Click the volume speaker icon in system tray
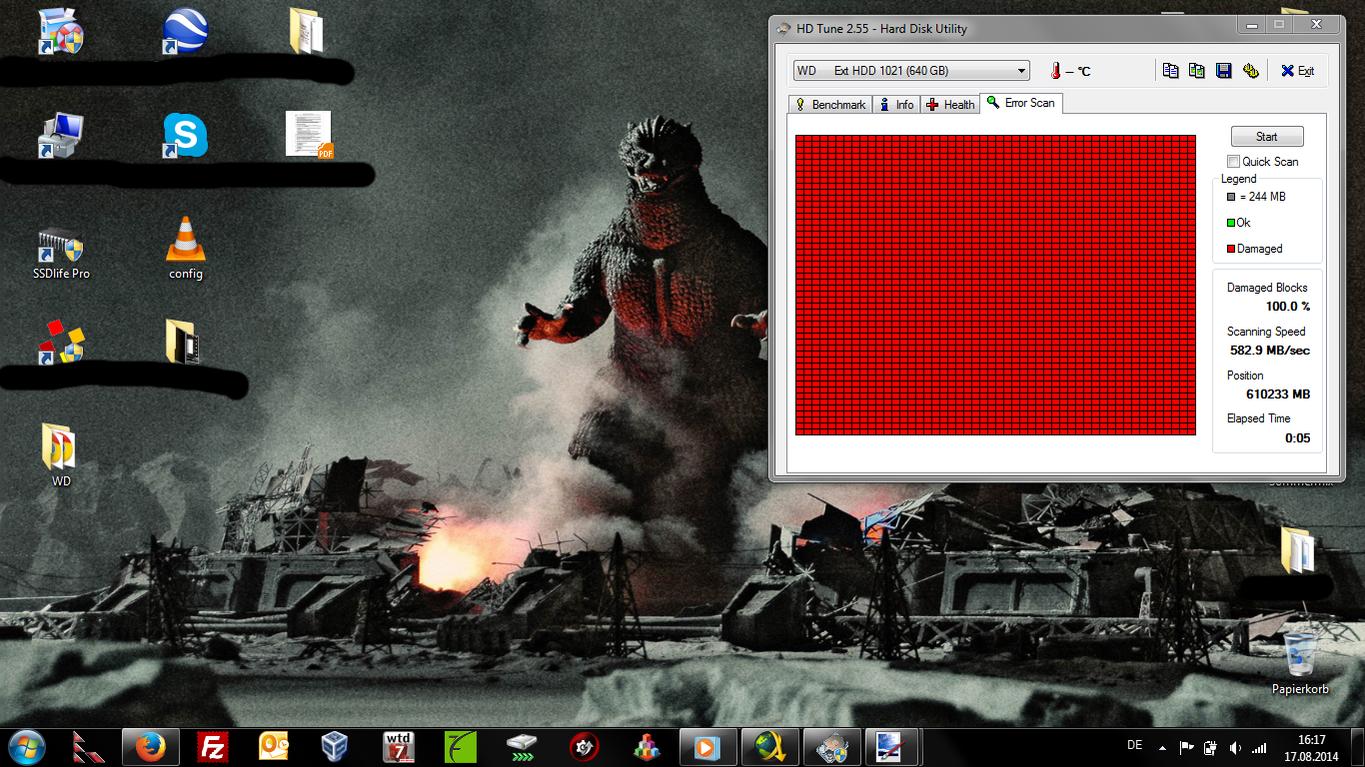1365x767 pixels. pyautogui.click(x=1235, y=747)
